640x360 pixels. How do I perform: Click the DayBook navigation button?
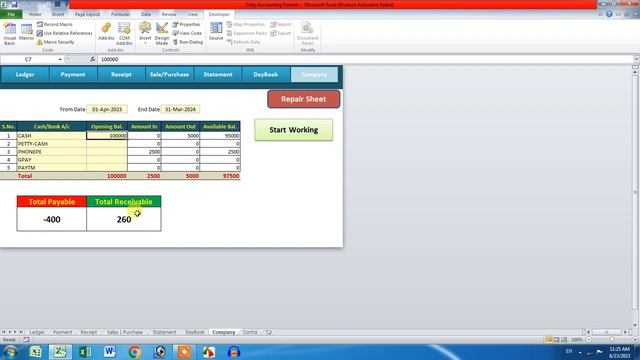266,75
